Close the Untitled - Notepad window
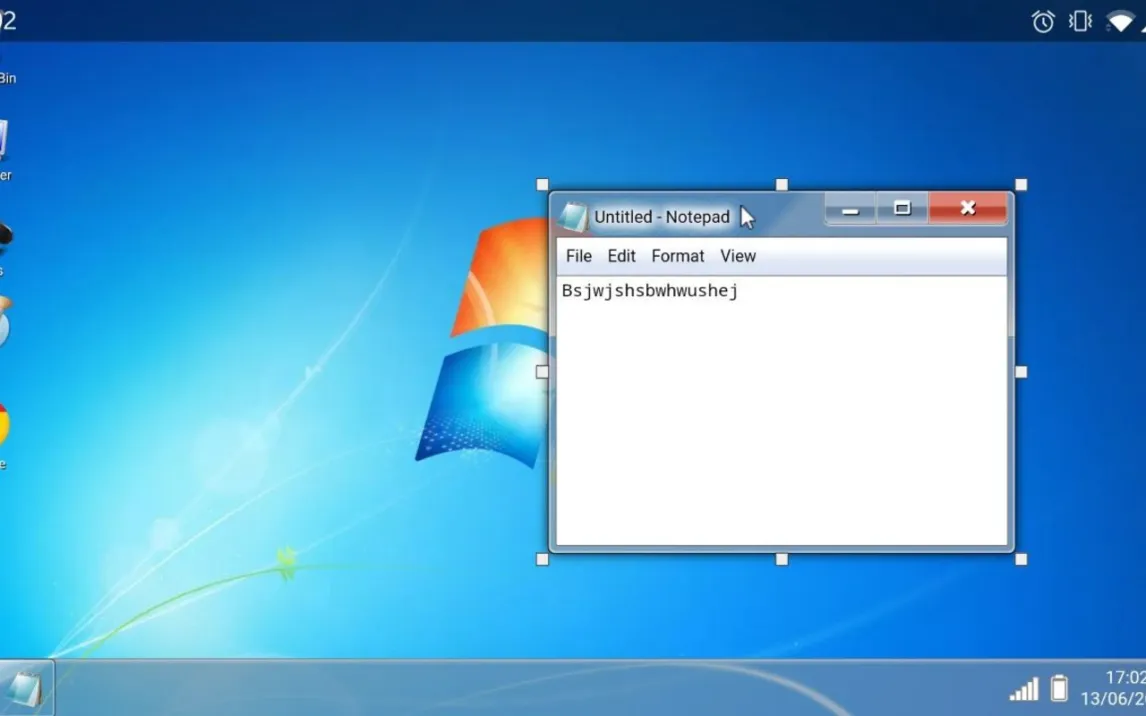Screen dimensions: 1146x716 tap(967, 208)
